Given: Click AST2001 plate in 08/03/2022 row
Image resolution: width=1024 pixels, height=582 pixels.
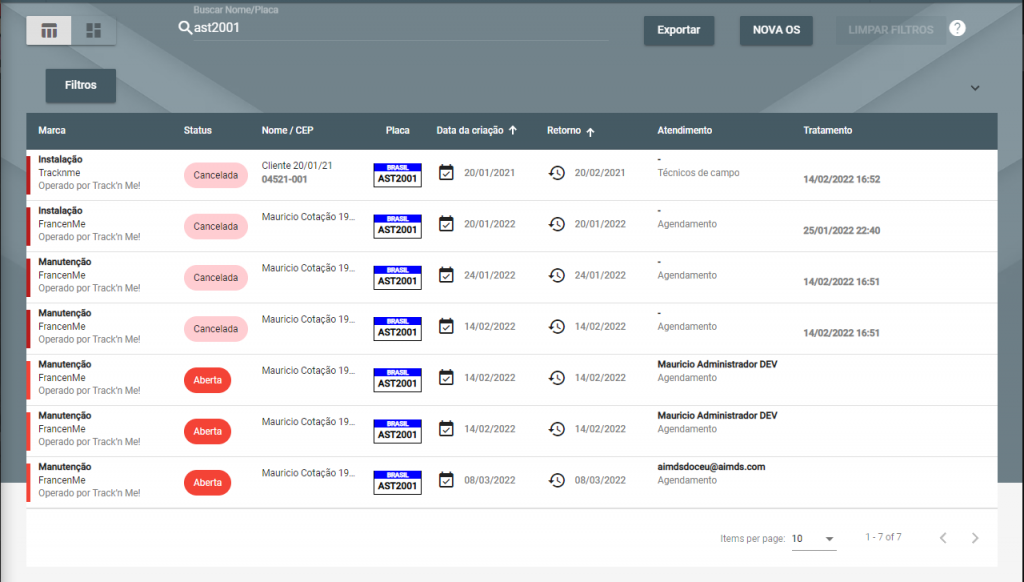Looking at the screenshot, I should [x=397, y=483].
